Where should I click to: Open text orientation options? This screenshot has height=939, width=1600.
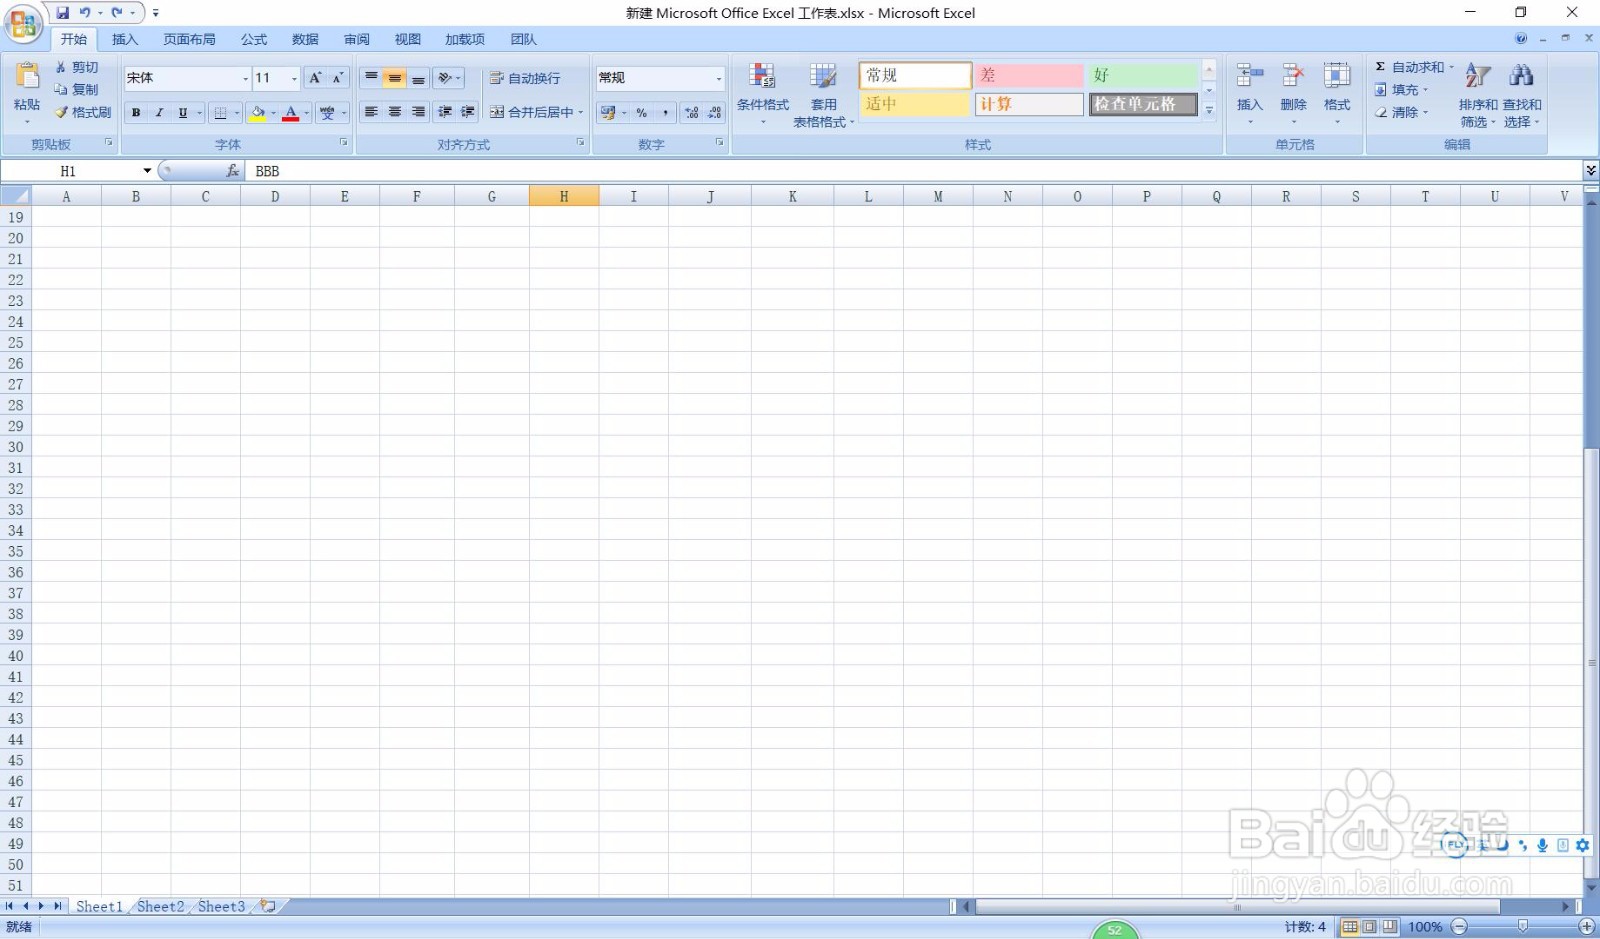[448, 78]
